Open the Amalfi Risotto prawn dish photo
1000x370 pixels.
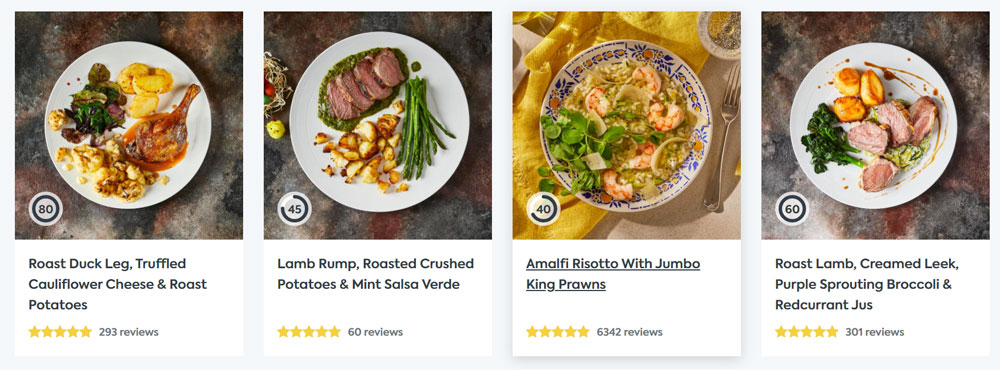(x=626, y=126)
